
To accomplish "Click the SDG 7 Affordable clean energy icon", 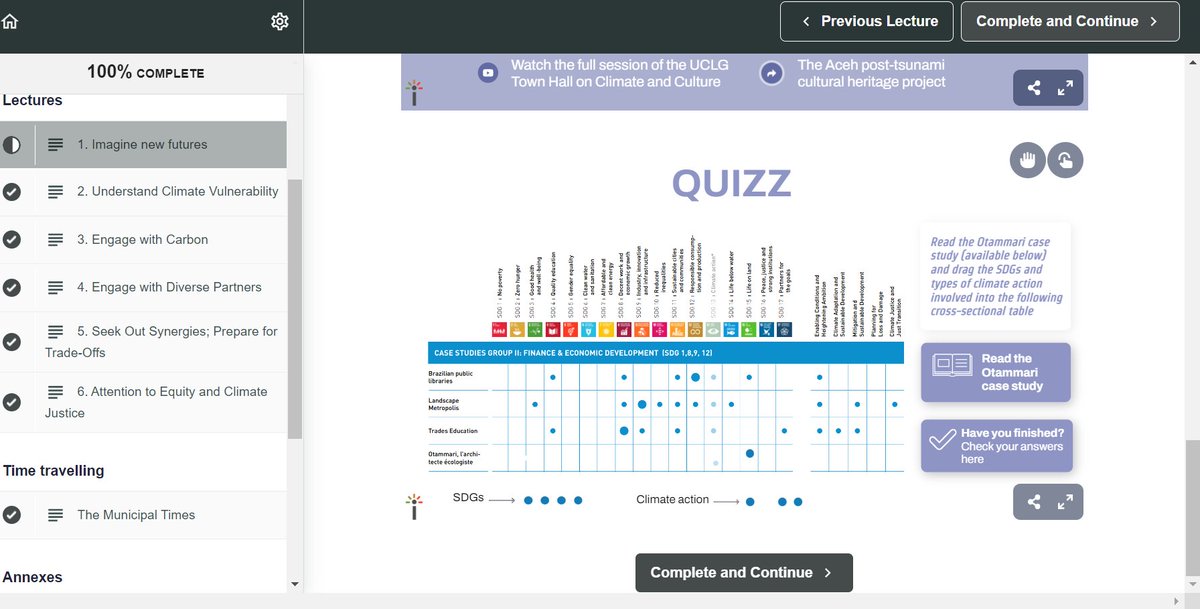I will pos(606,328).
